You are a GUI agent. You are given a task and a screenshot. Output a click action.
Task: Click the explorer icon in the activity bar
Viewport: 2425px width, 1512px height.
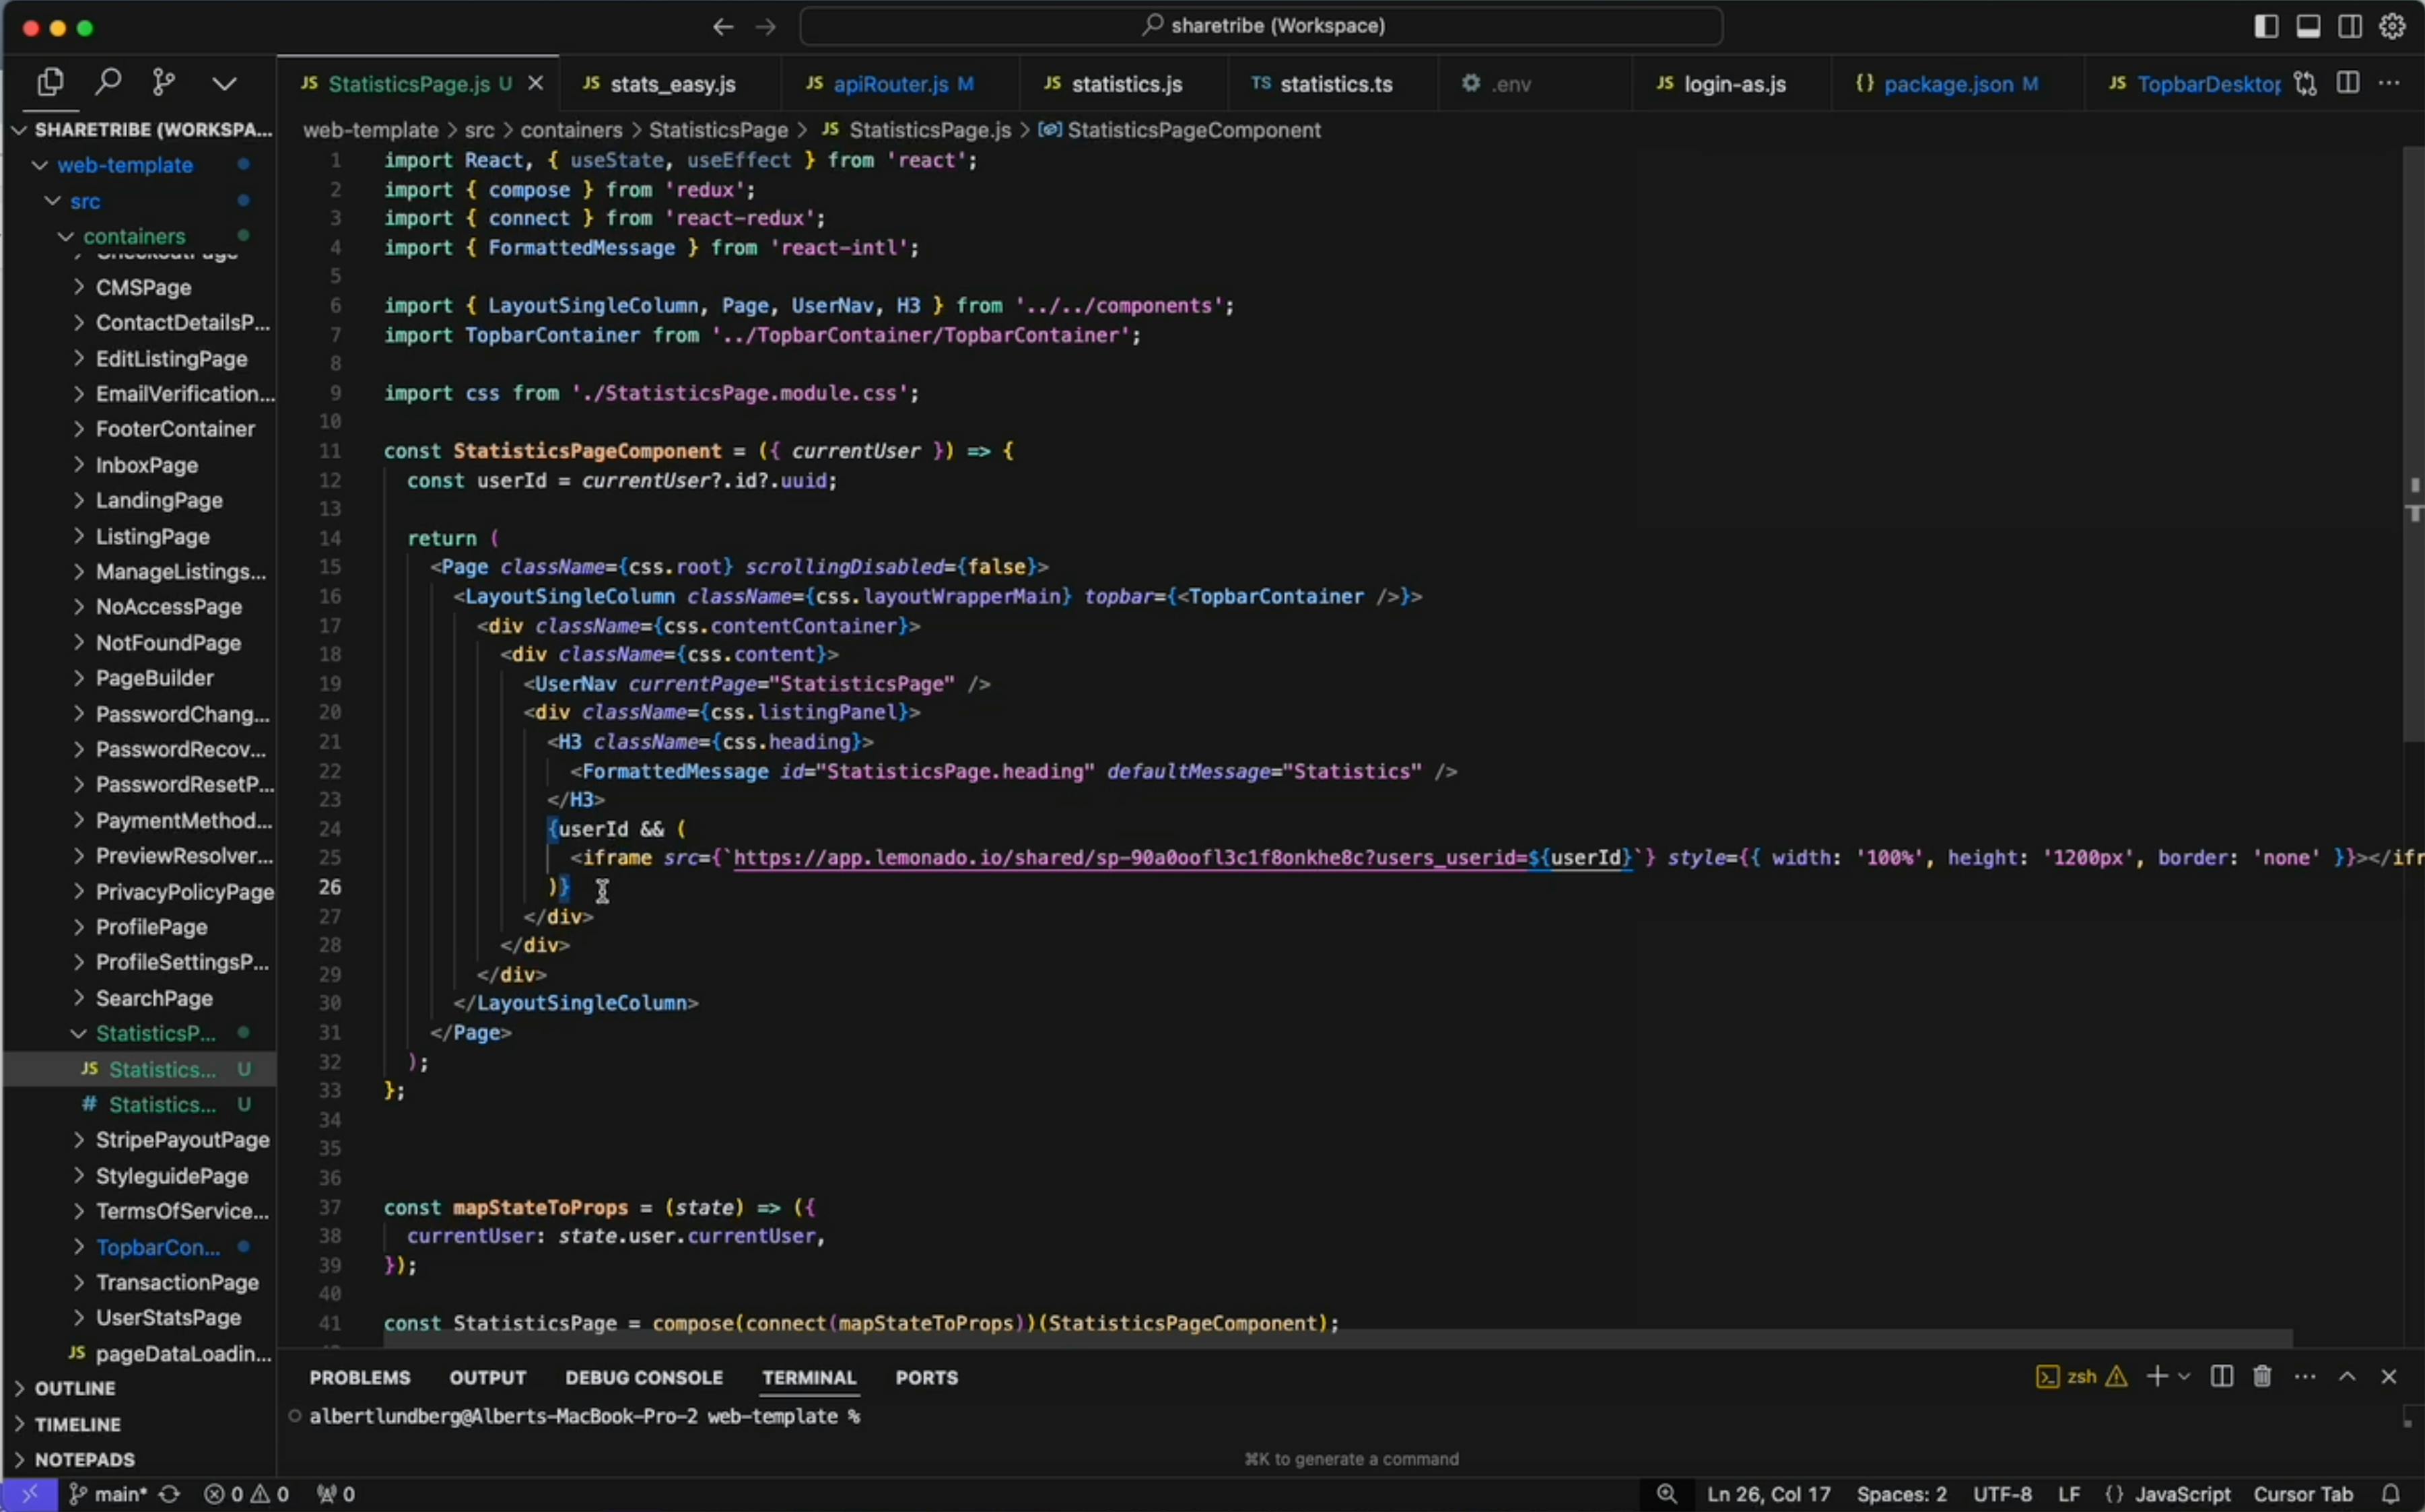(x=50, y=82)
